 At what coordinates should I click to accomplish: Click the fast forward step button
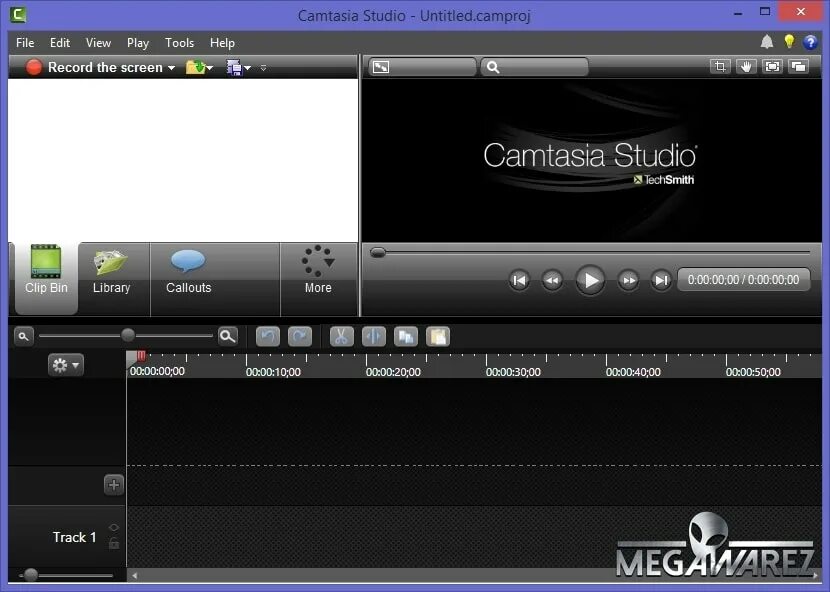tap(628, 280)
